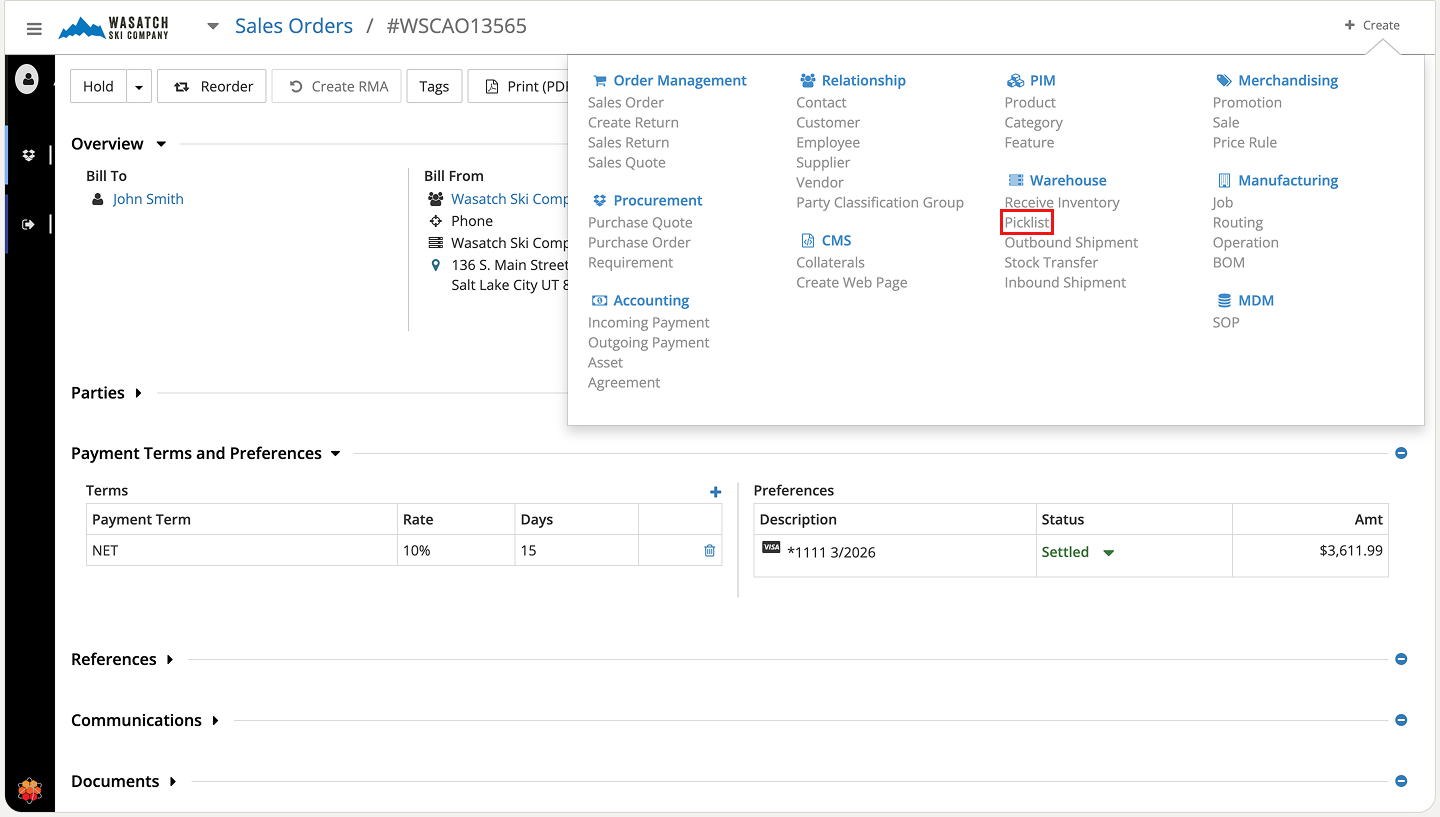
Task: Delete the NET payment term row
Action: click(x=709, y=550)
